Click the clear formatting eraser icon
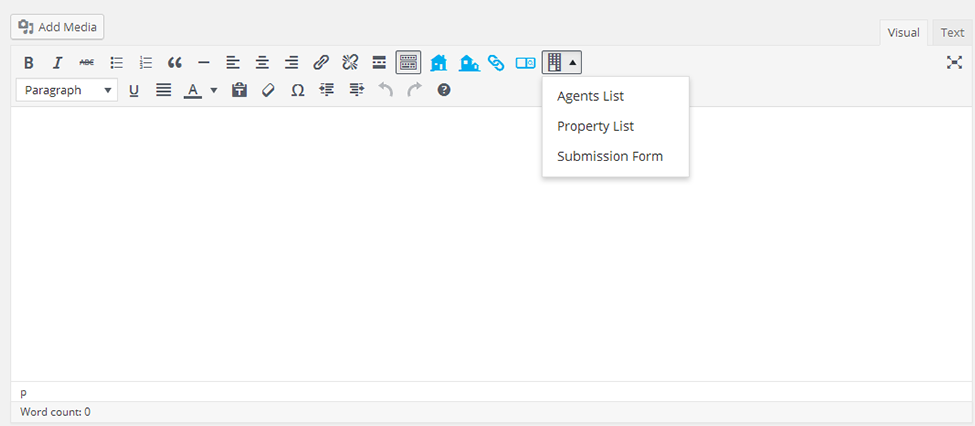This screenshot has width=975, height=426. 267,90
